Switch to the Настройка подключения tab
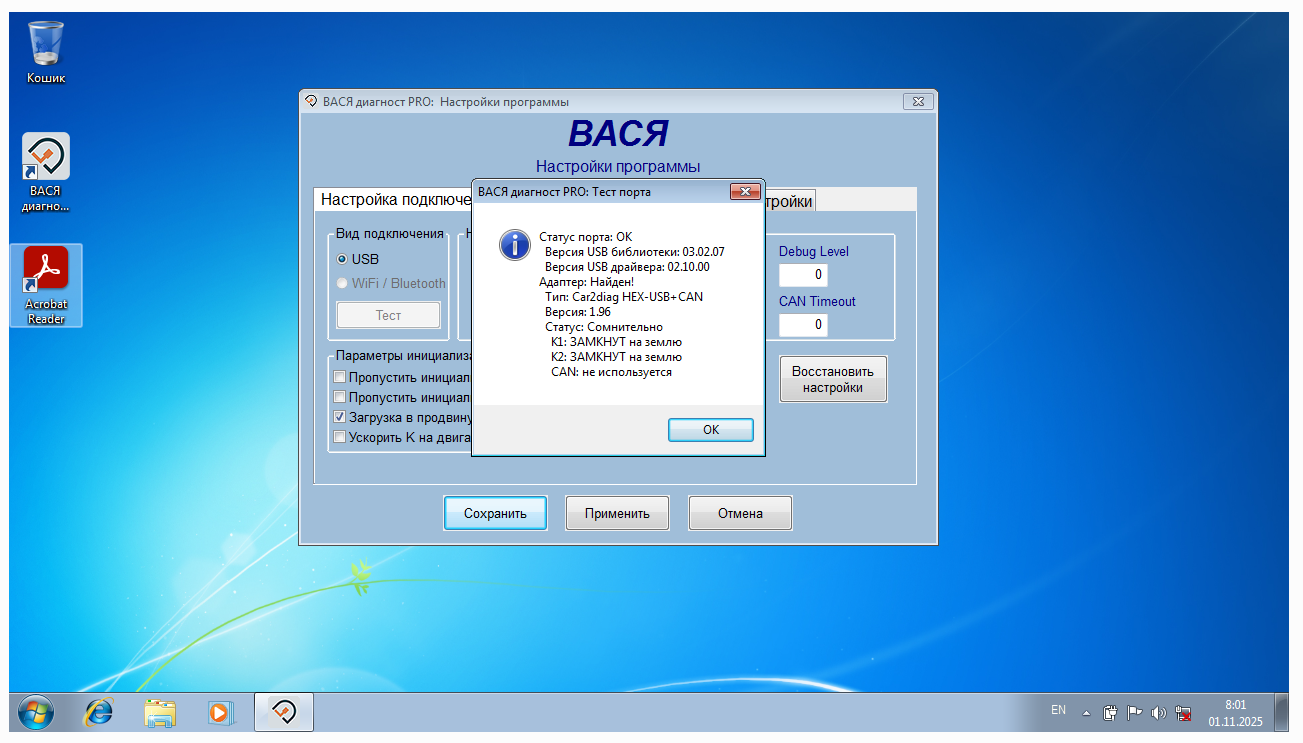Screen dimensions: 1303x743 394,200
